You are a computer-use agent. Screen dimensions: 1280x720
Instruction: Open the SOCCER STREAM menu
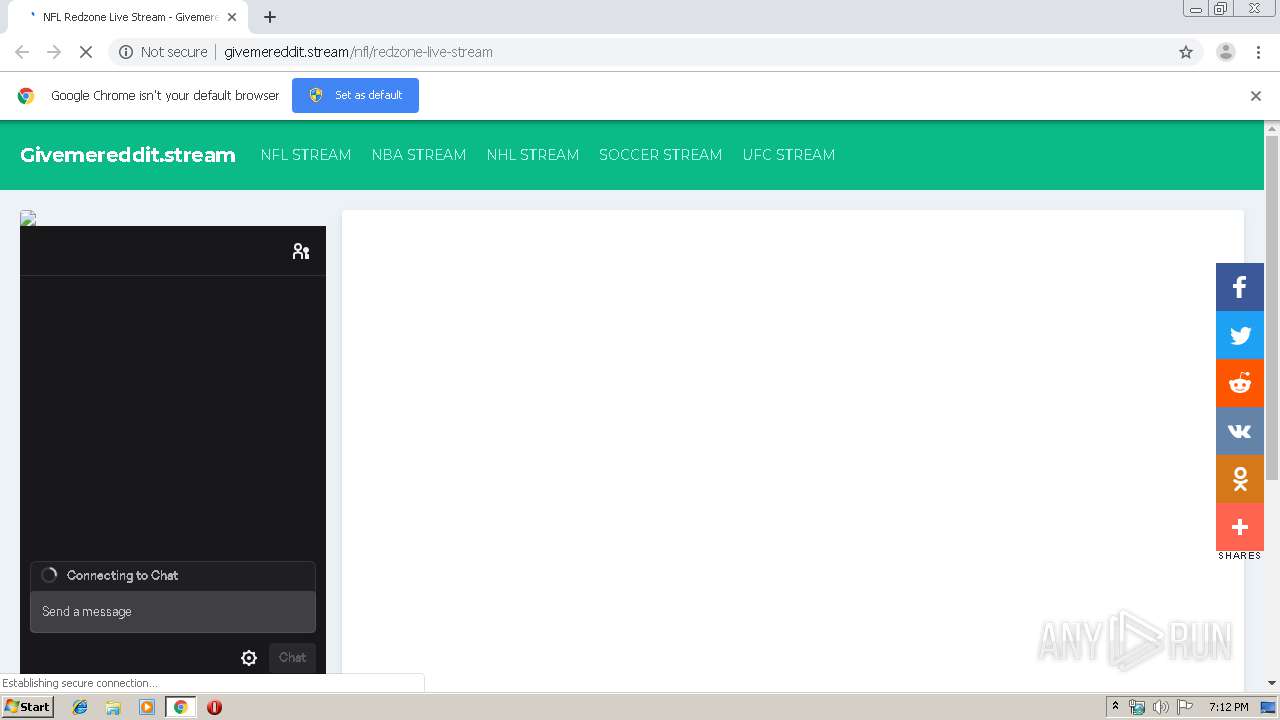point(661,155)
